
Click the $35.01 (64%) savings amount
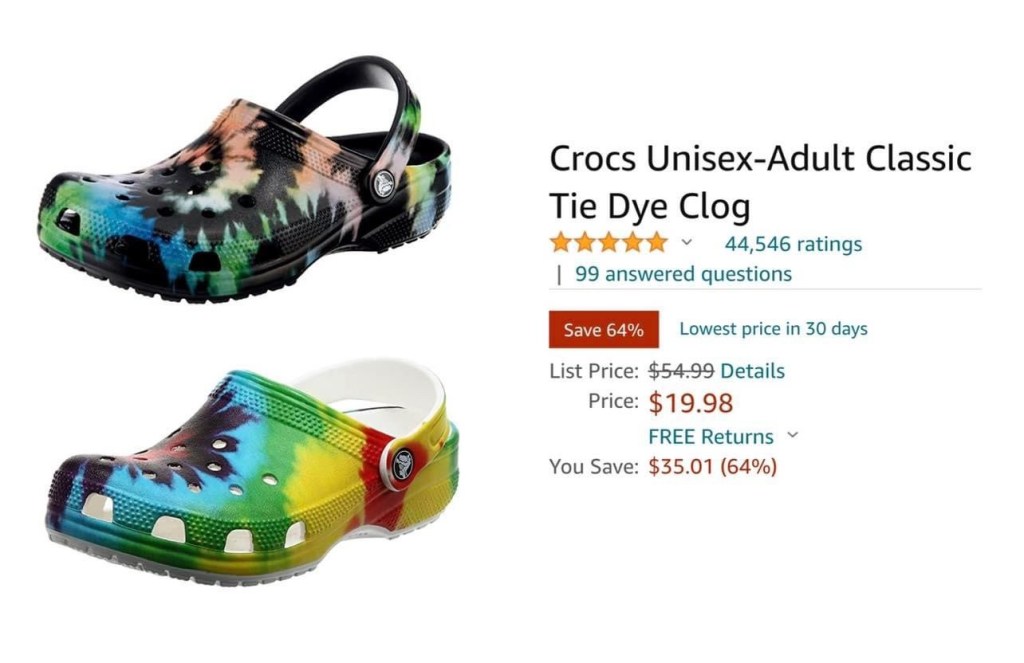712,466
